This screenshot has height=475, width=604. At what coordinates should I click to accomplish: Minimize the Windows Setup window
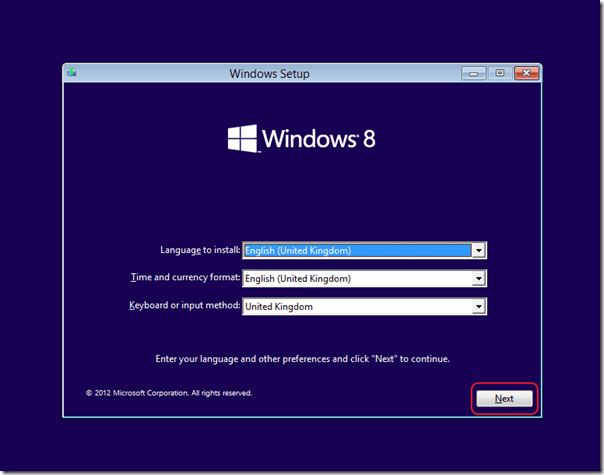coord(474,73)
